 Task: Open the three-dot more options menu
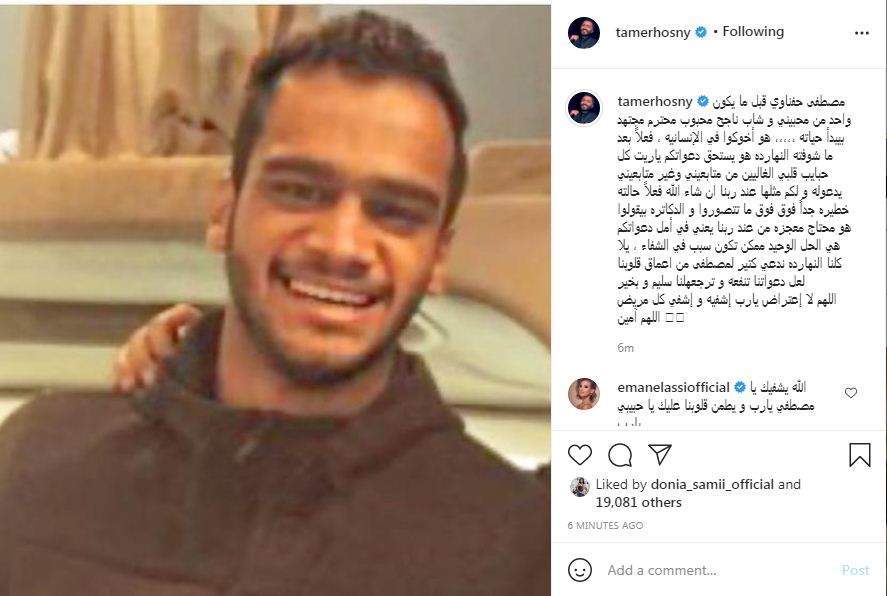pos(862,33)
